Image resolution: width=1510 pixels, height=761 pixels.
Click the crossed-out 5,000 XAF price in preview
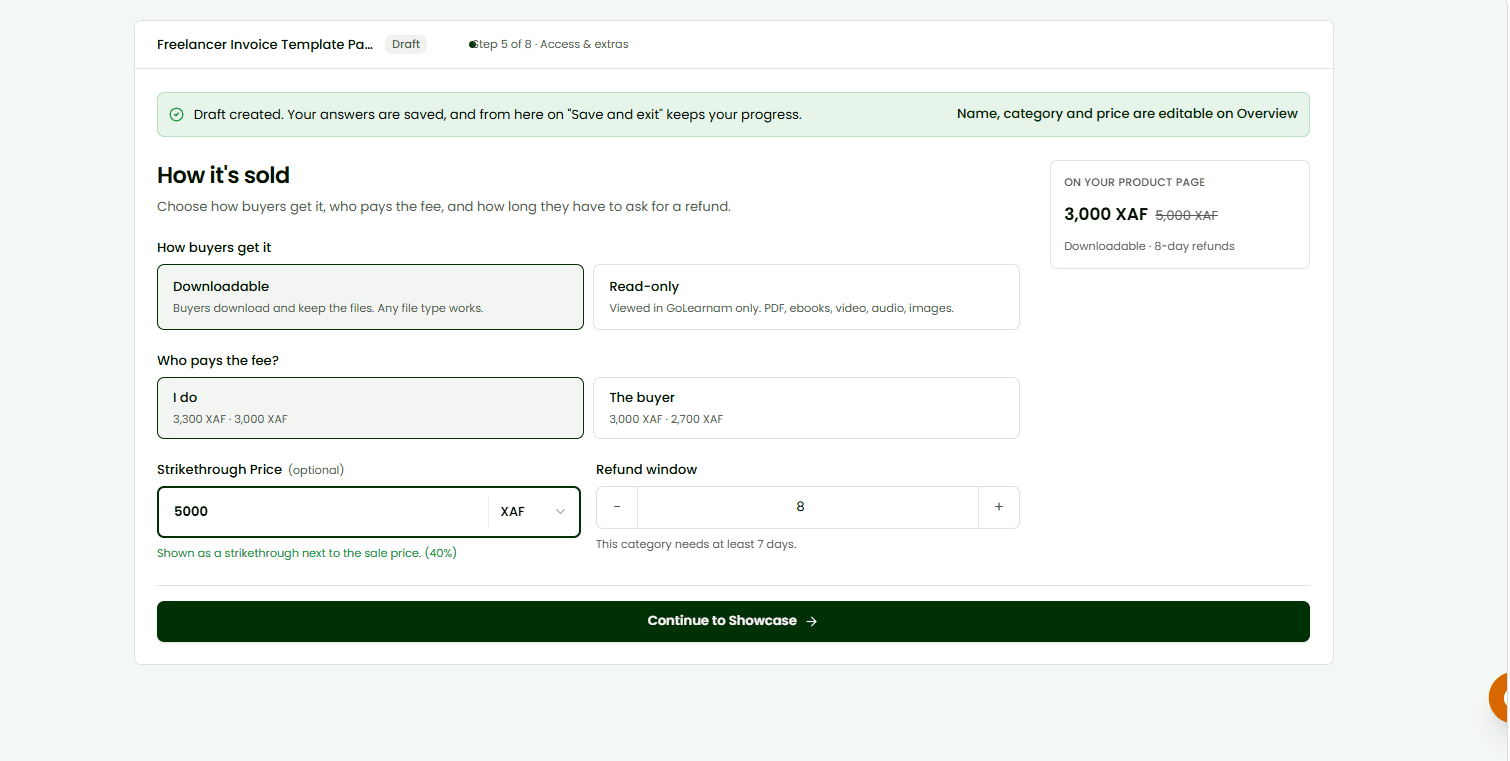1186,216
